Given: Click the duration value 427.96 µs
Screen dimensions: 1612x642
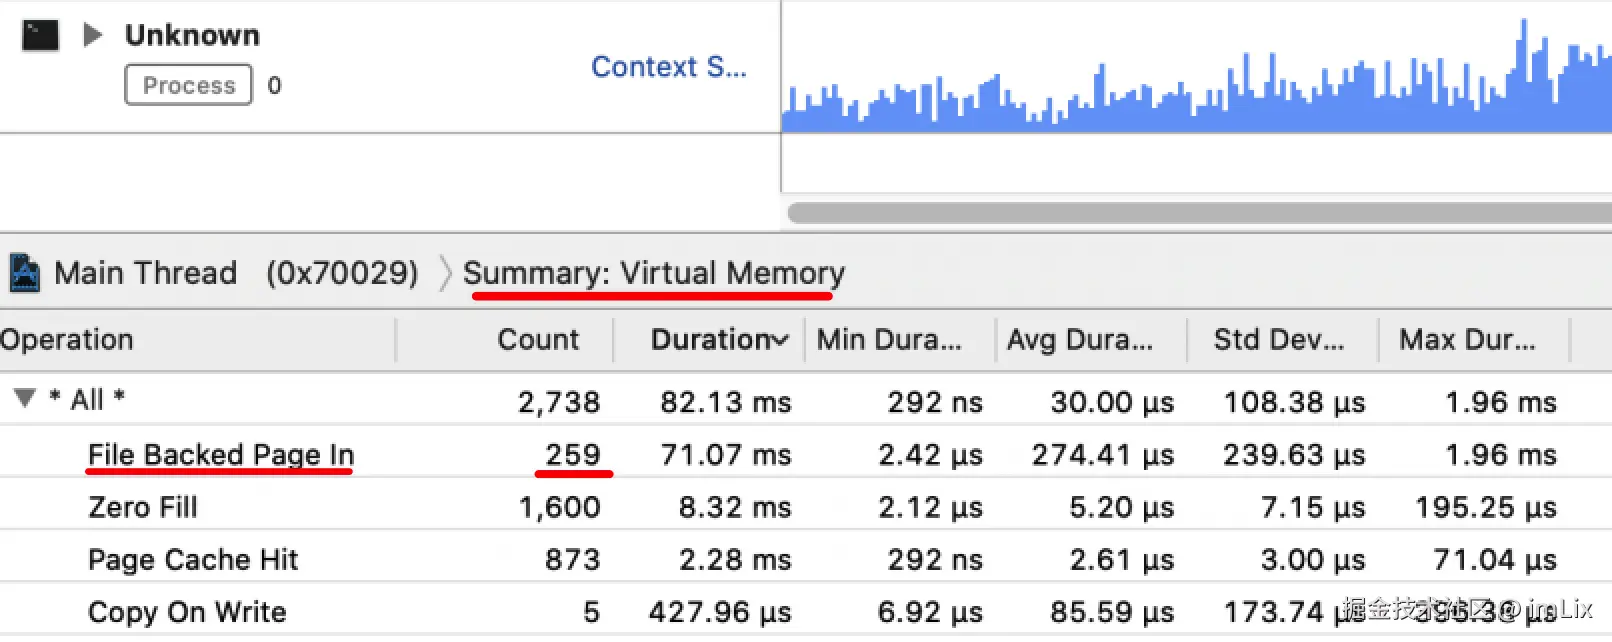Looking at the screenshot, I should (x=720, y=612).
